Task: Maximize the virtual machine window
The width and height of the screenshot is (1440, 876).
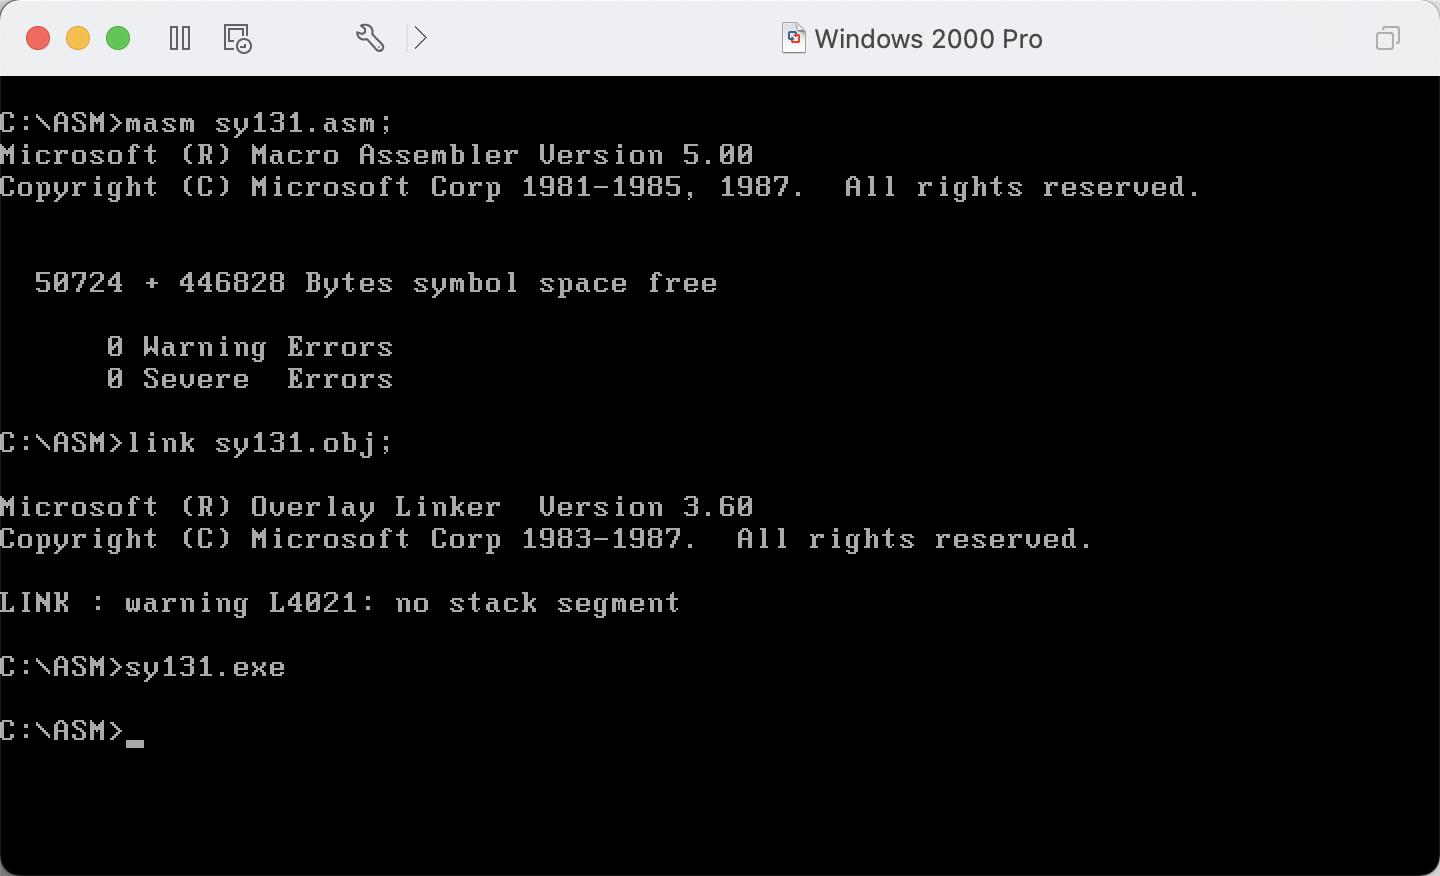Action: pyautogui.click(x=118, y=38)
